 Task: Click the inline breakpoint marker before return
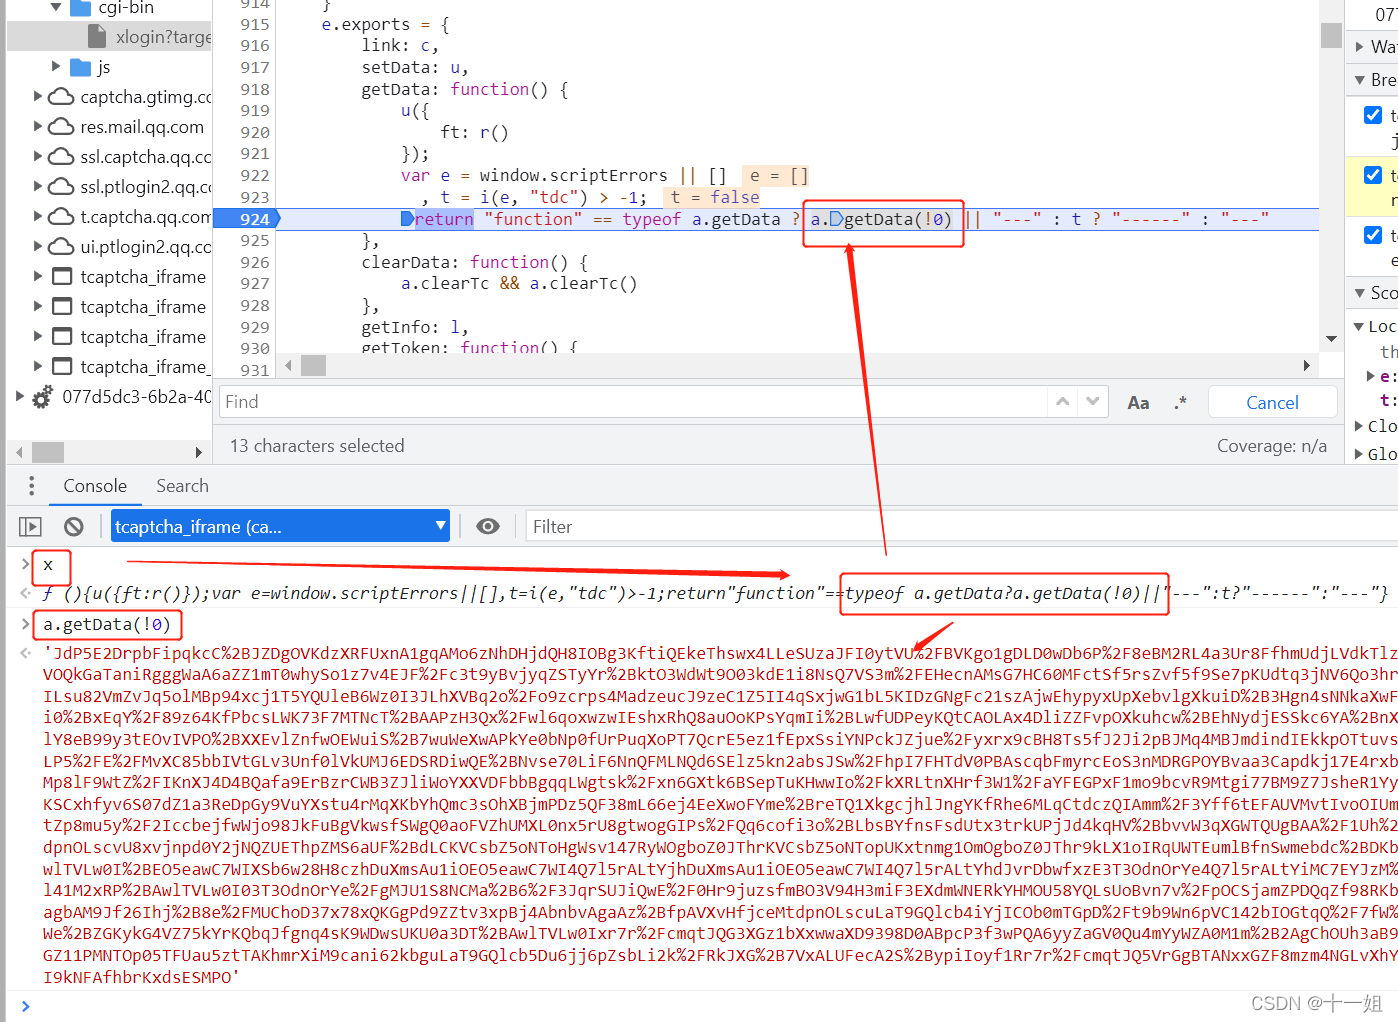click(x=407, y=219)
